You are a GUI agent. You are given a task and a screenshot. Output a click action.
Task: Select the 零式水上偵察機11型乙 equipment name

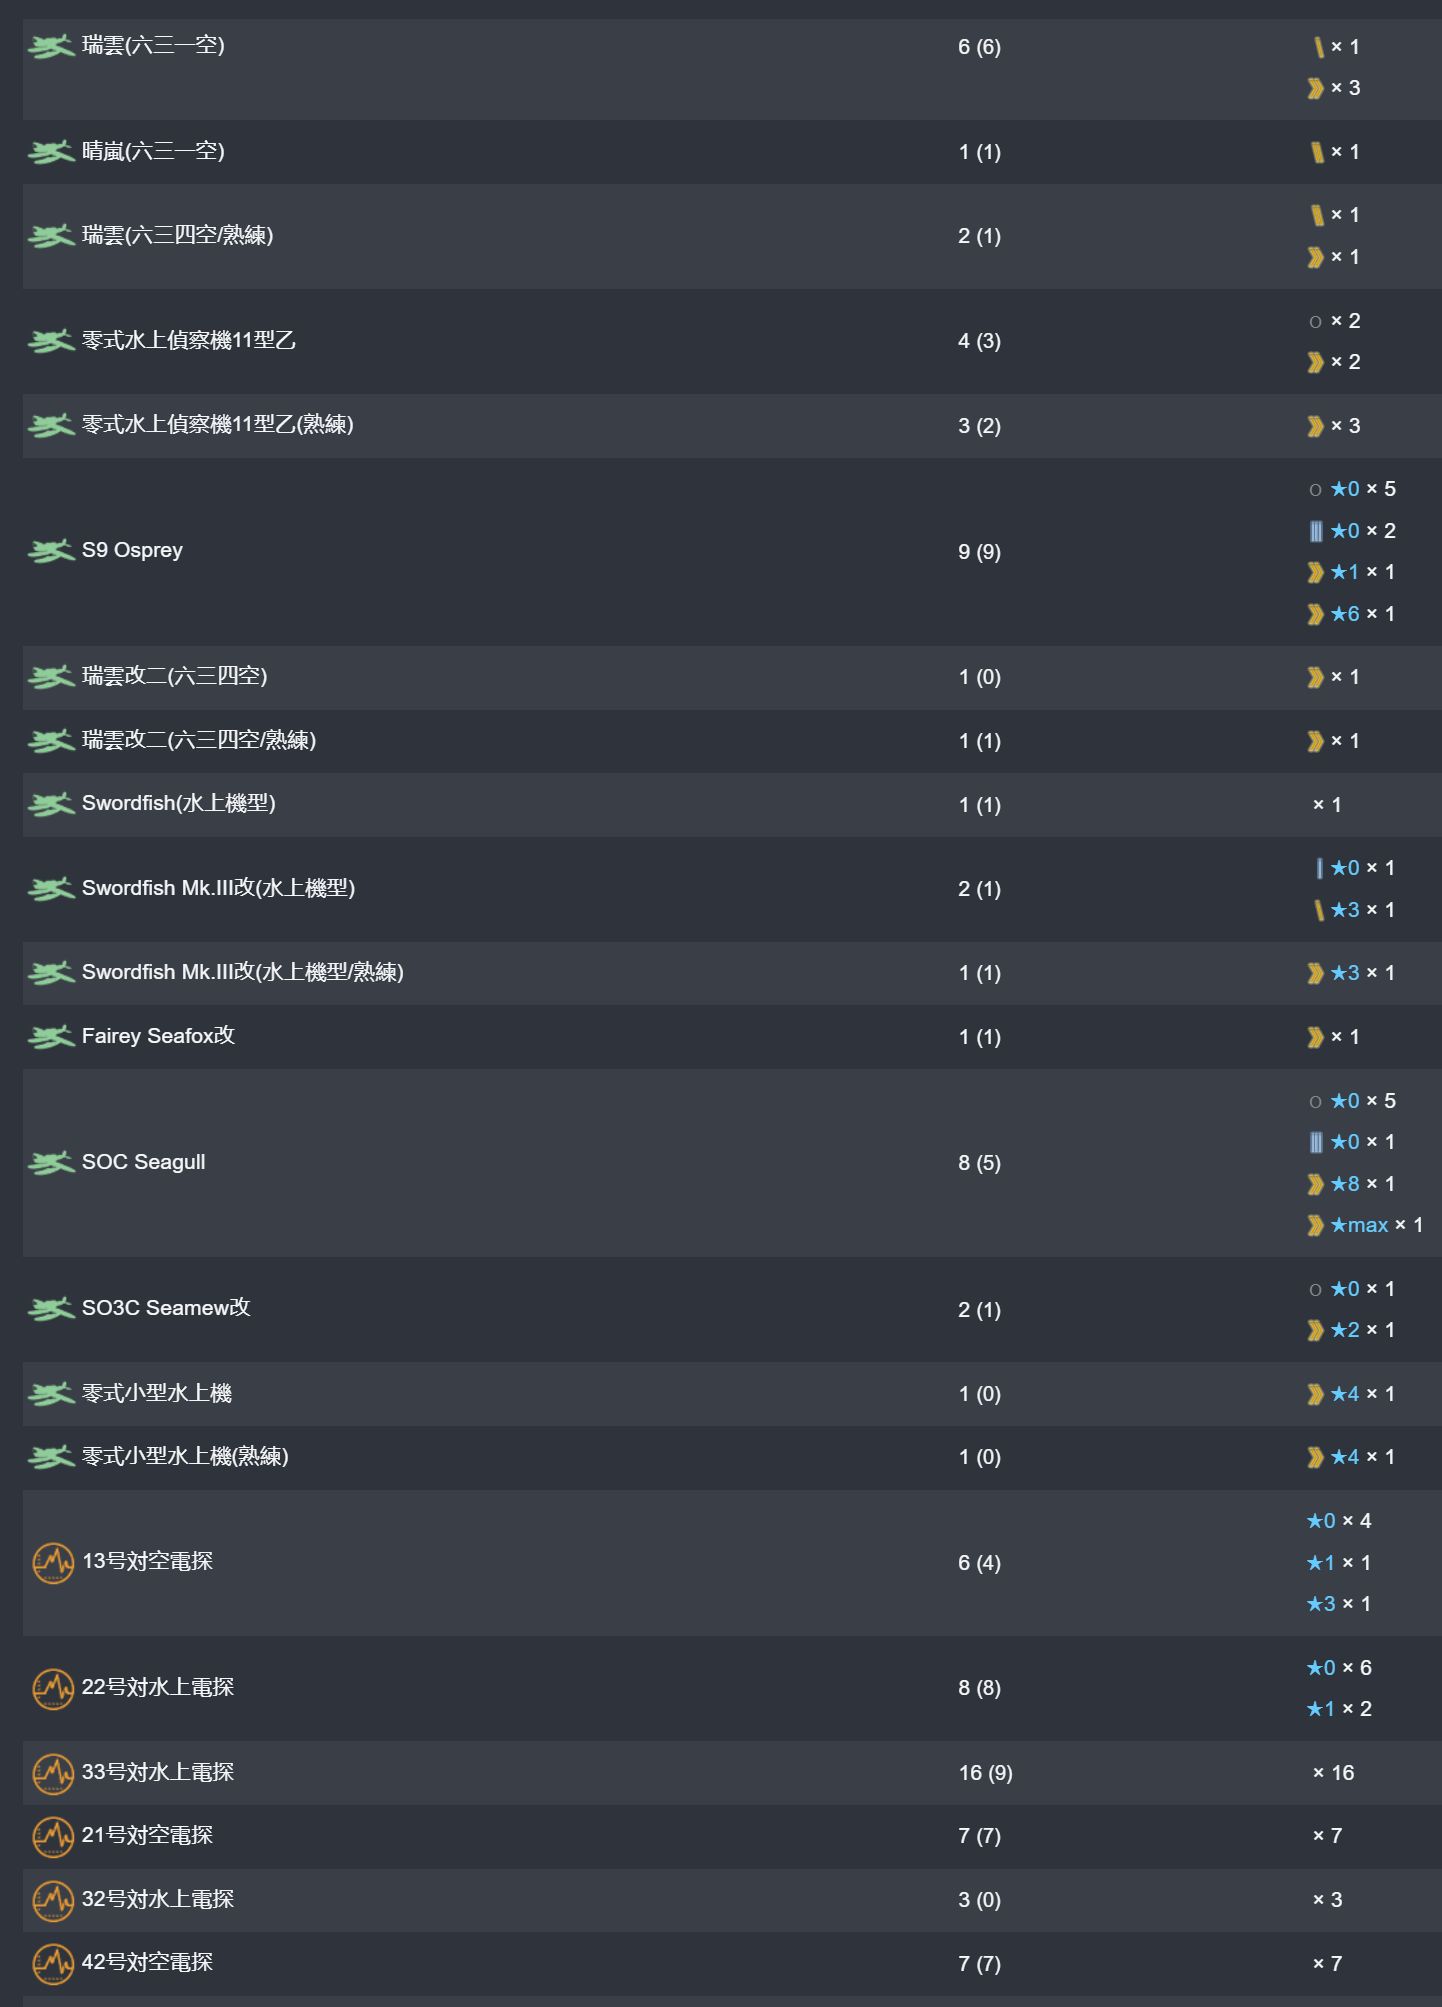pos(188,341)
